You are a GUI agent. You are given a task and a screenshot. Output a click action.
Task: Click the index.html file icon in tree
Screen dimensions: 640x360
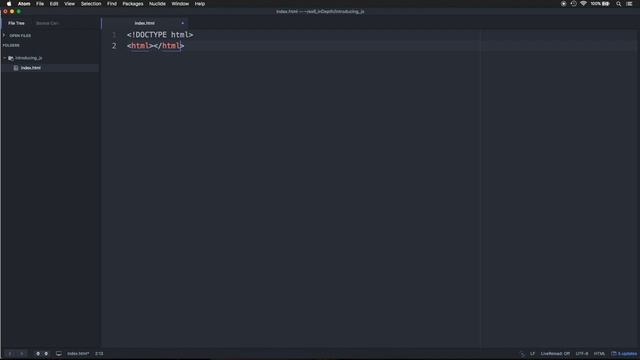coord(16,68)
